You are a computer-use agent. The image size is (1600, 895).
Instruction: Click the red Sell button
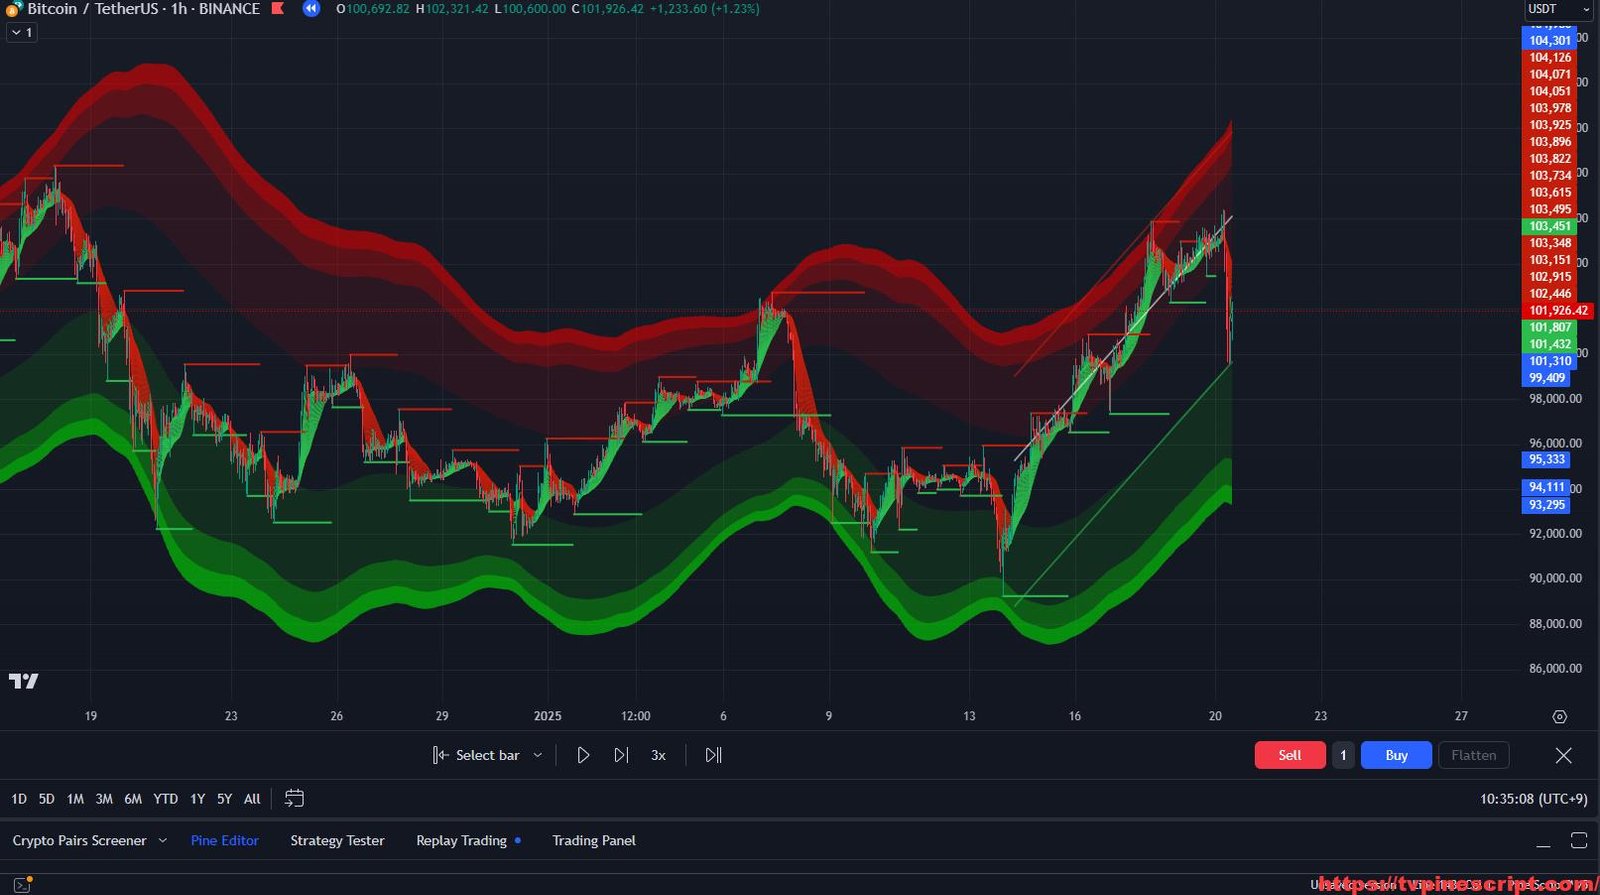tap(1289, 755)
